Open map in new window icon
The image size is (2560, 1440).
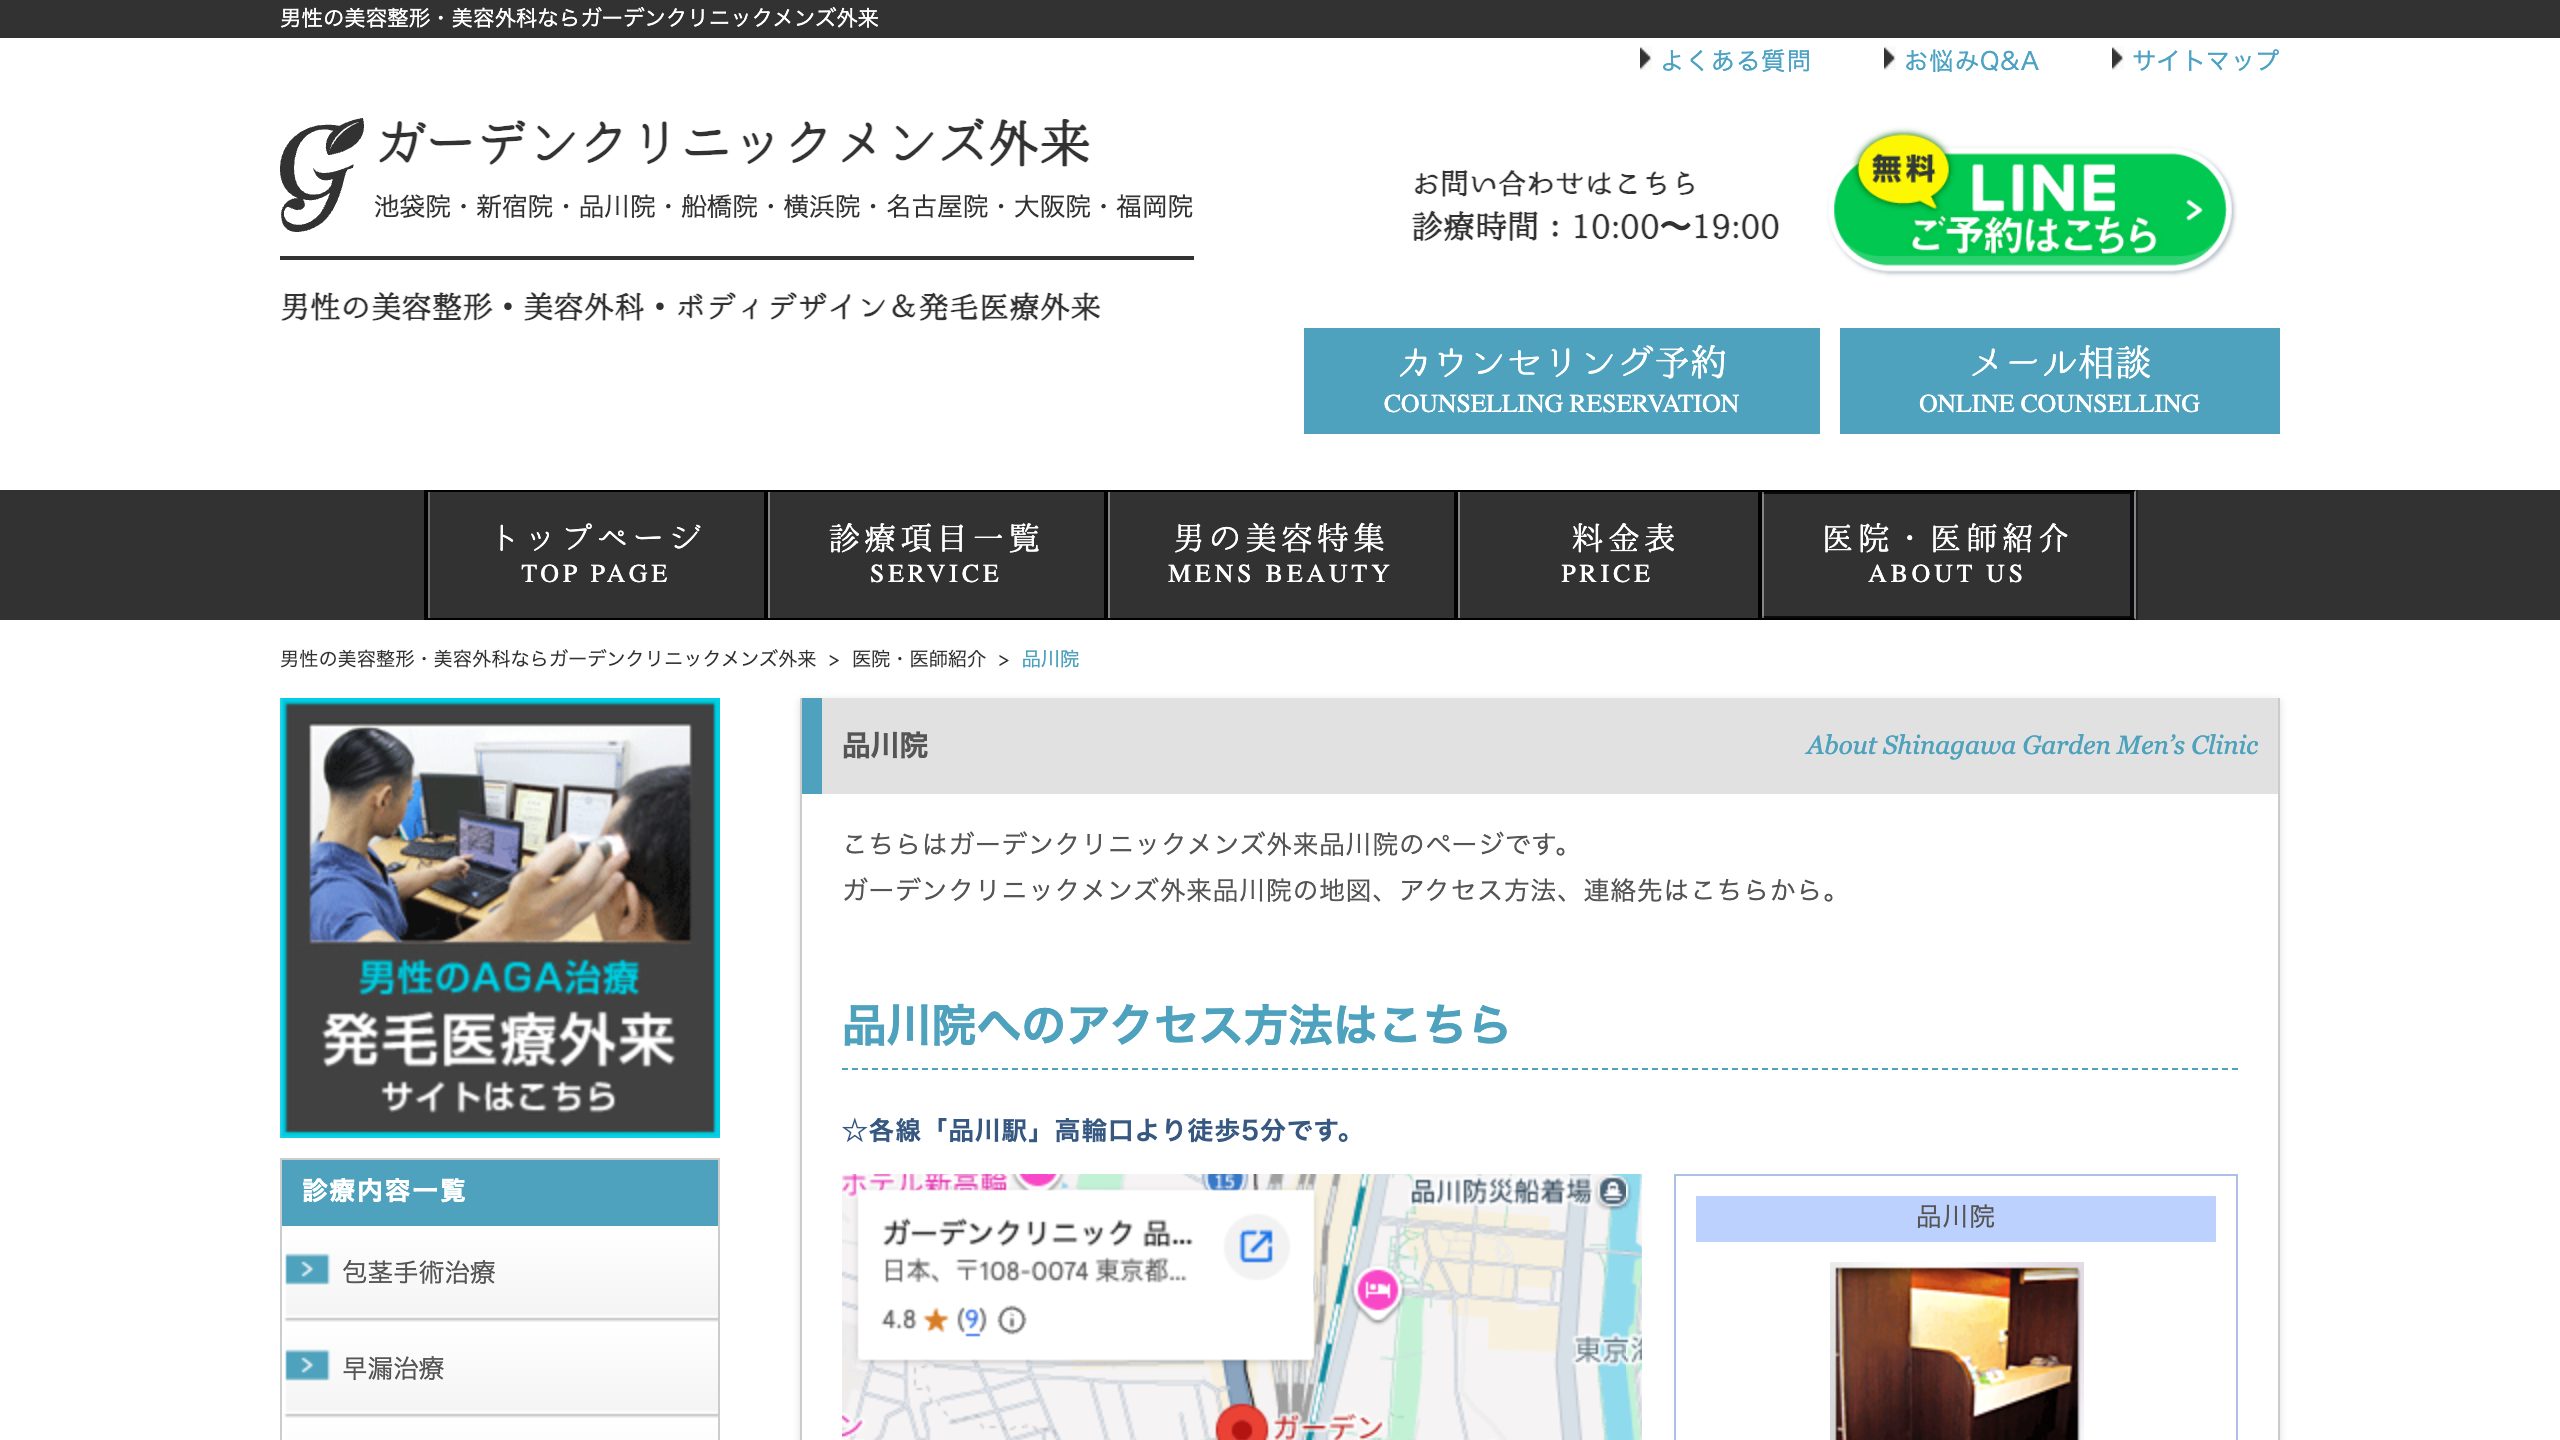click(1256, 1246)
